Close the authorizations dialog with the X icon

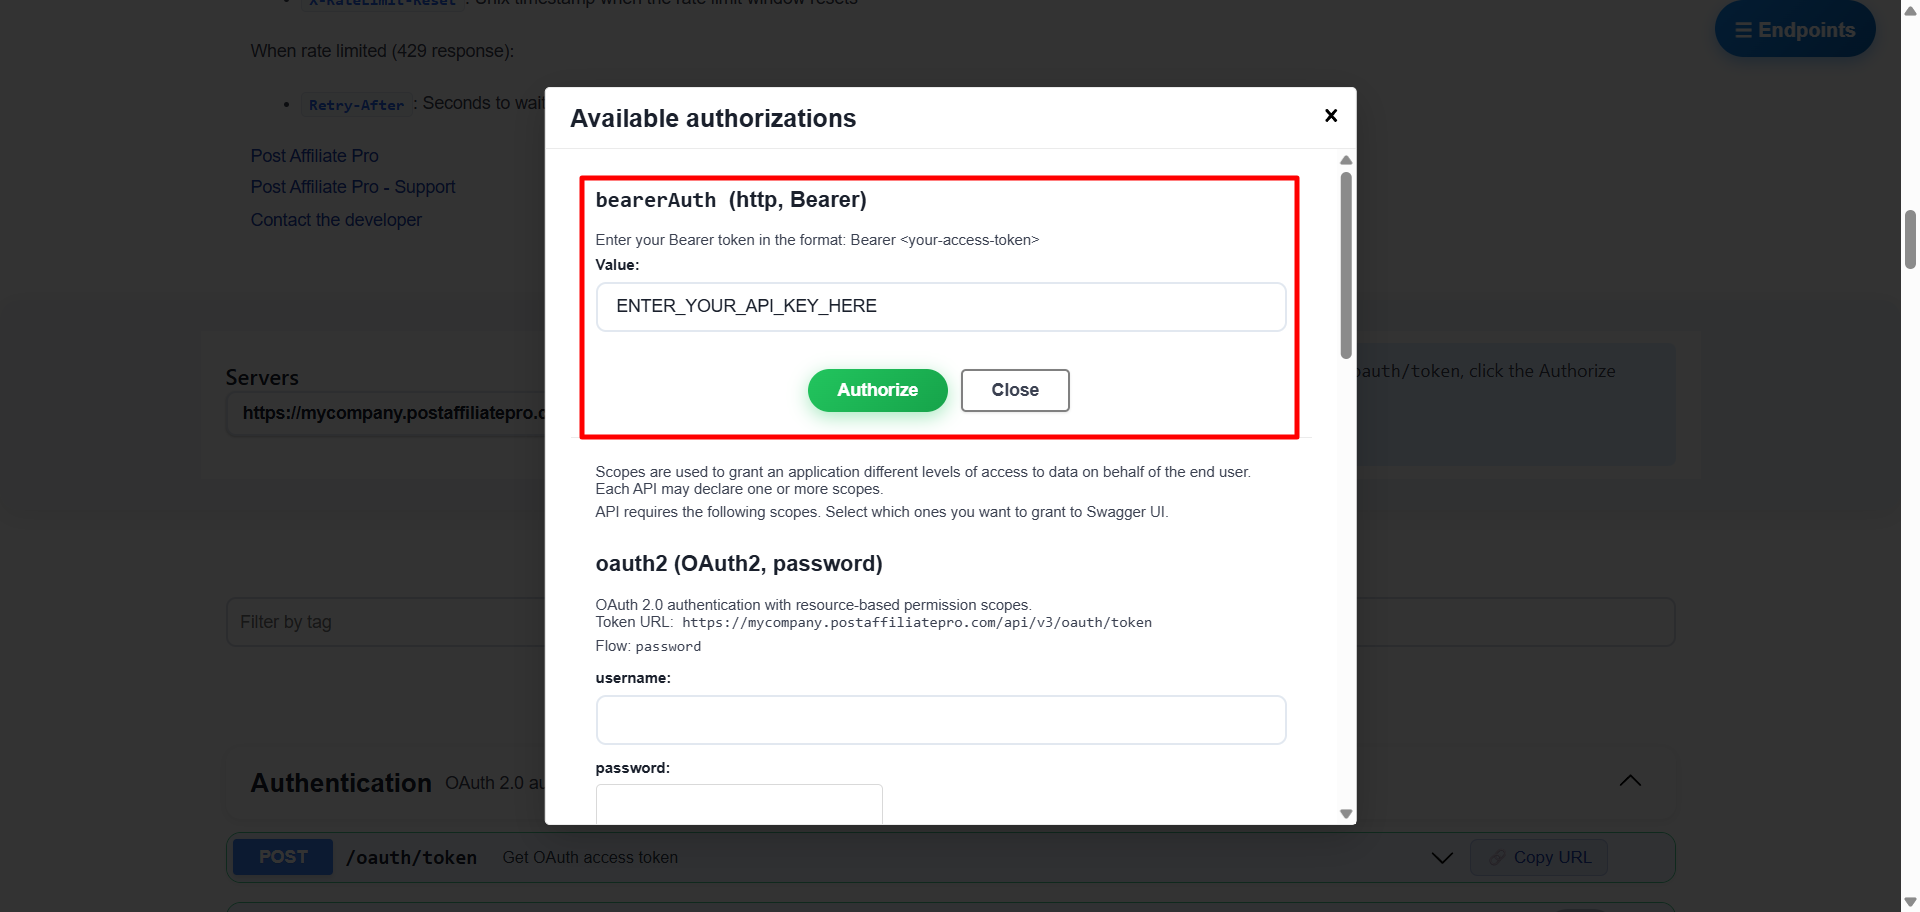(1331, 116)
